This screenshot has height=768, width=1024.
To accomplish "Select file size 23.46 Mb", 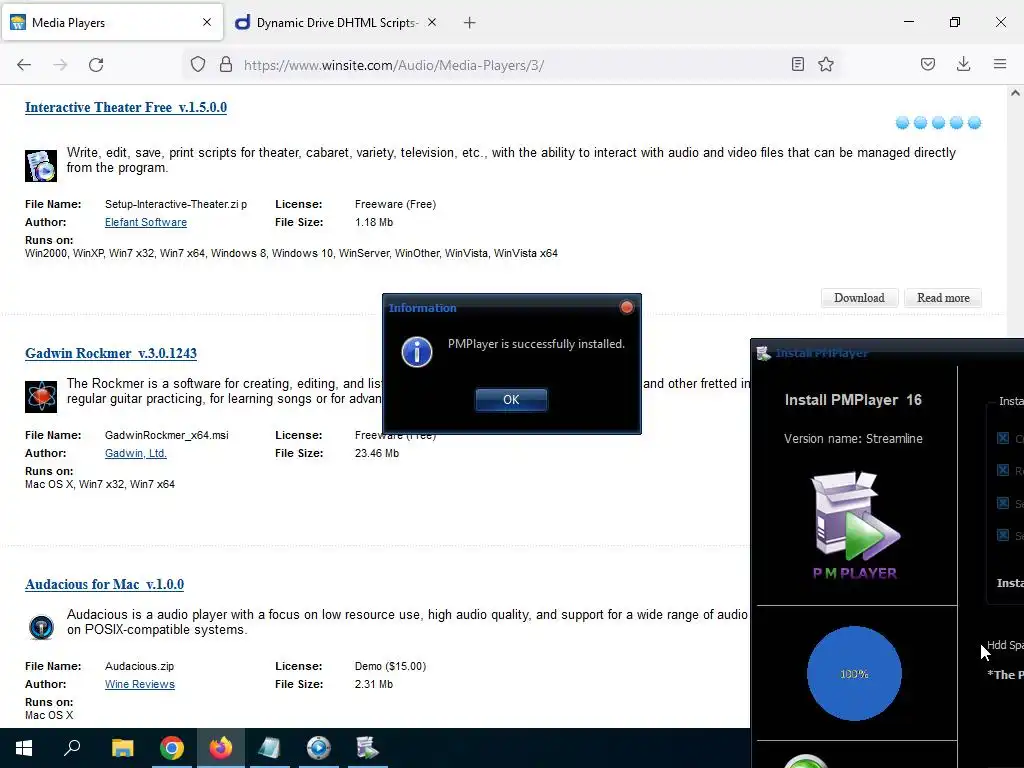I will pyautogui.click(x=377, y=453).
